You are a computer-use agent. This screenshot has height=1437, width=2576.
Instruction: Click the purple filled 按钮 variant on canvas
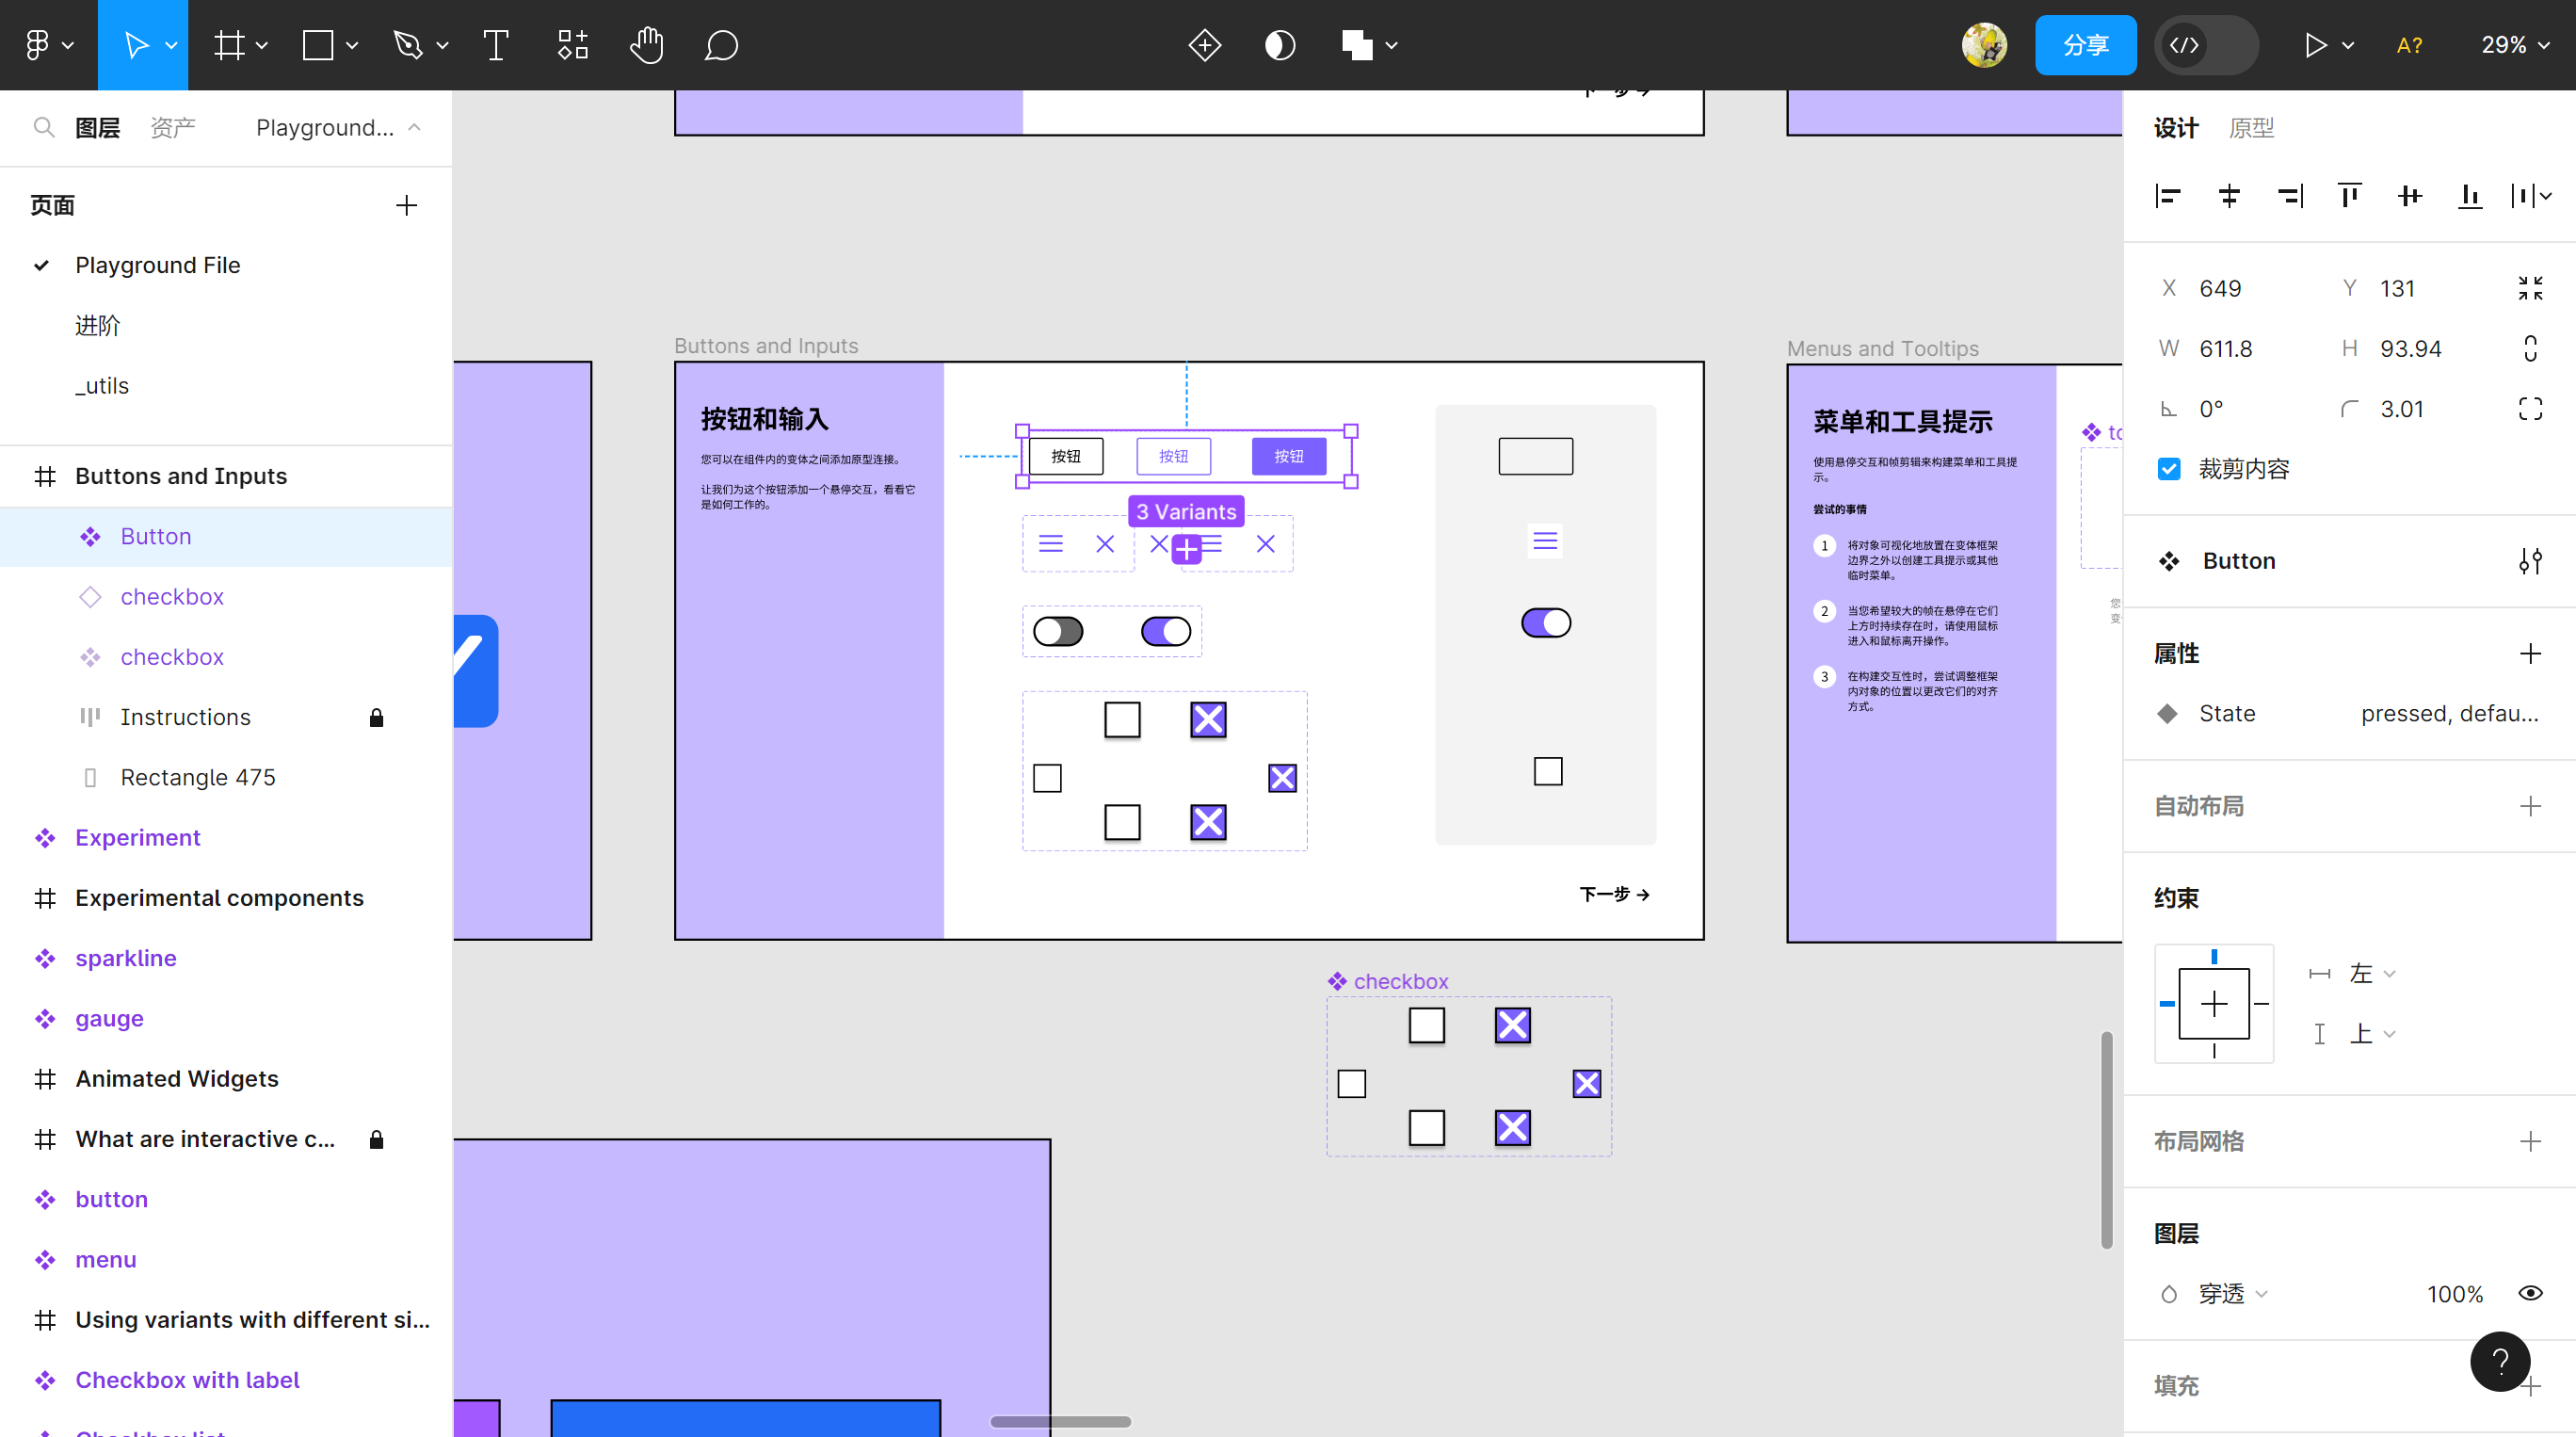coord(1288,456)
